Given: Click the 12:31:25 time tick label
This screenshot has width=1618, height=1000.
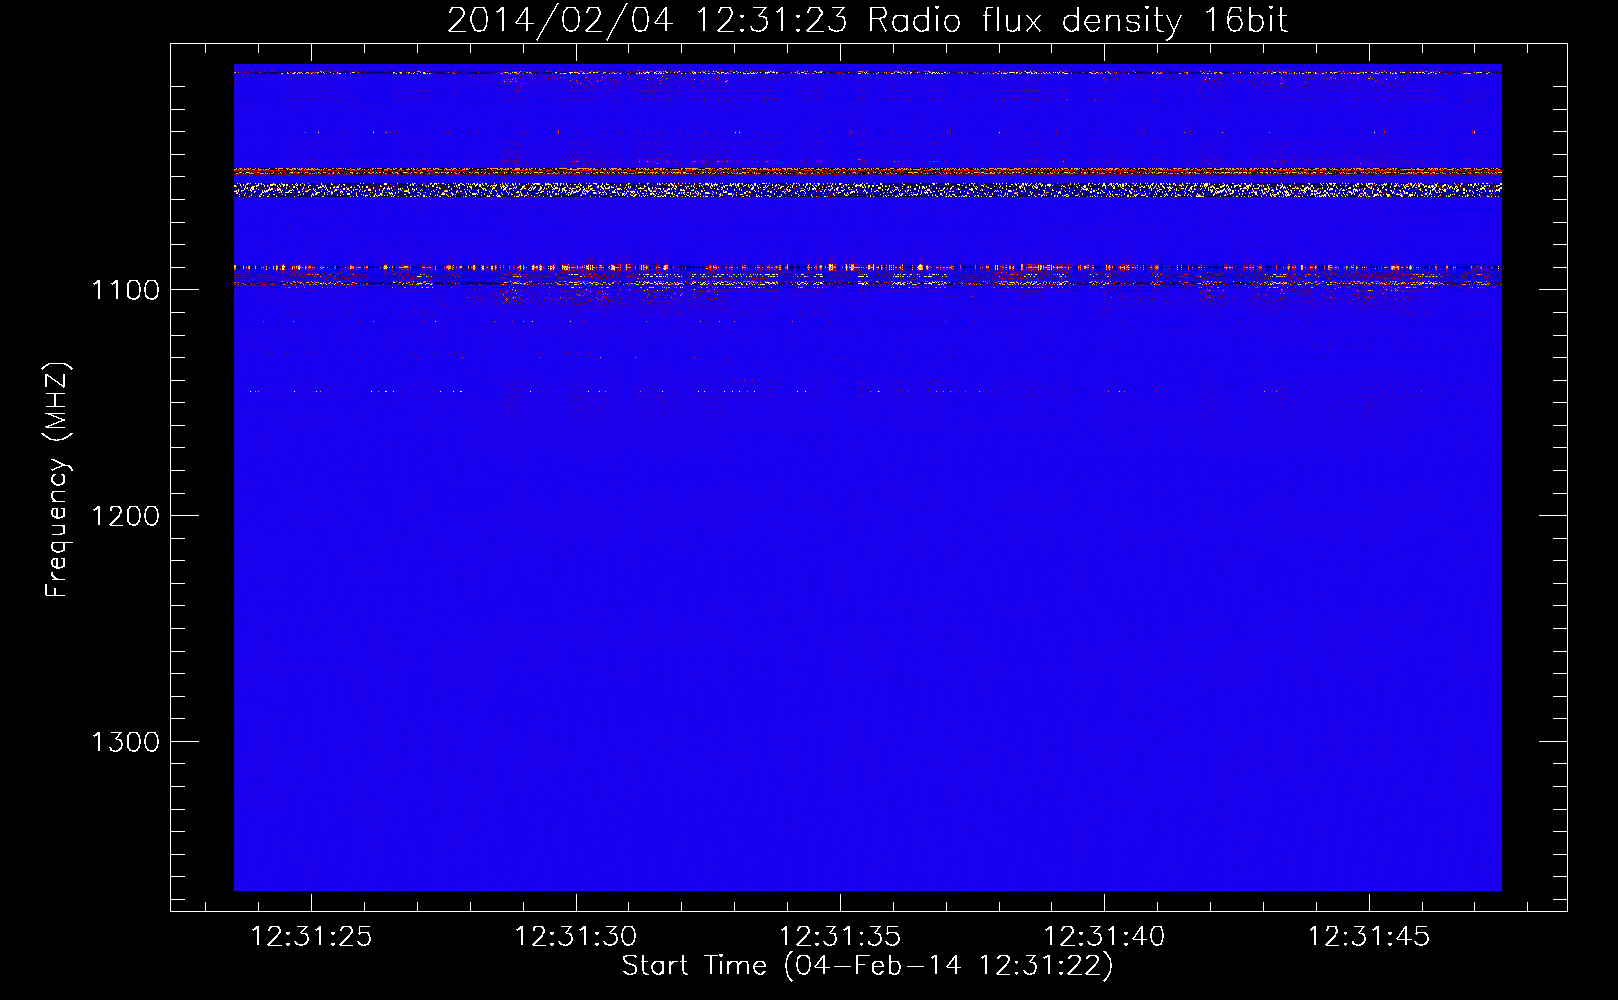Looking at the screenshot, I should (311, 937).
